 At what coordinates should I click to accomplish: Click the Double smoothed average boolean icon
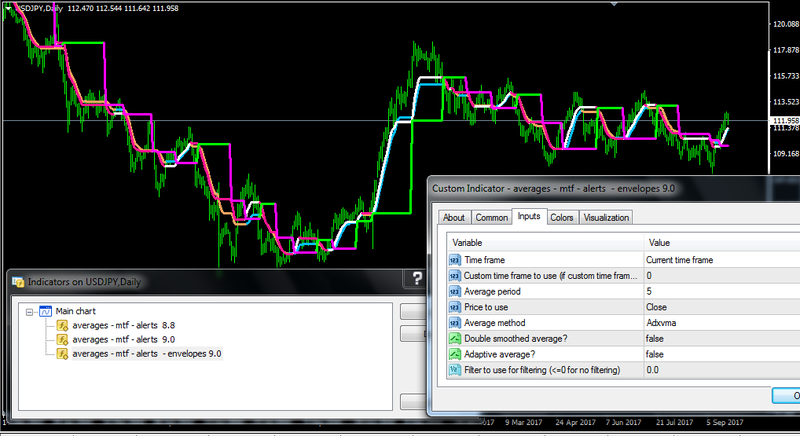[x=454, y=339]
